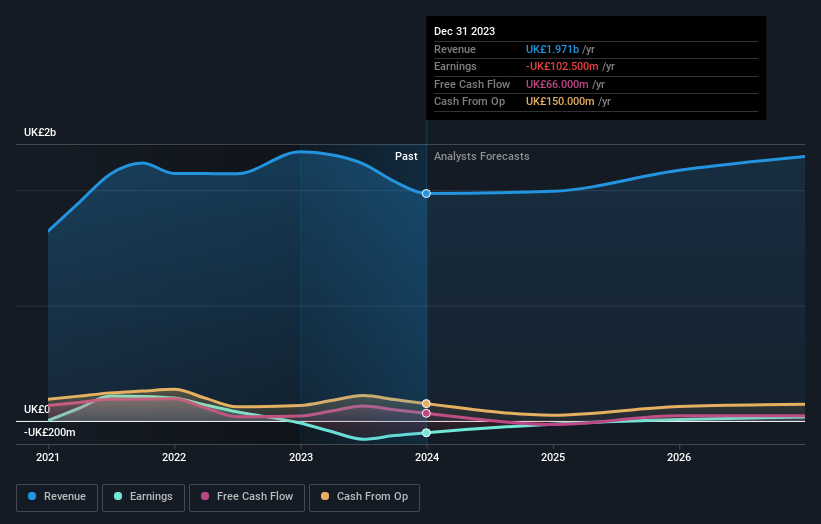Click the 2023 x-axis label
This screenshot has height=524, width=821.
301,458
